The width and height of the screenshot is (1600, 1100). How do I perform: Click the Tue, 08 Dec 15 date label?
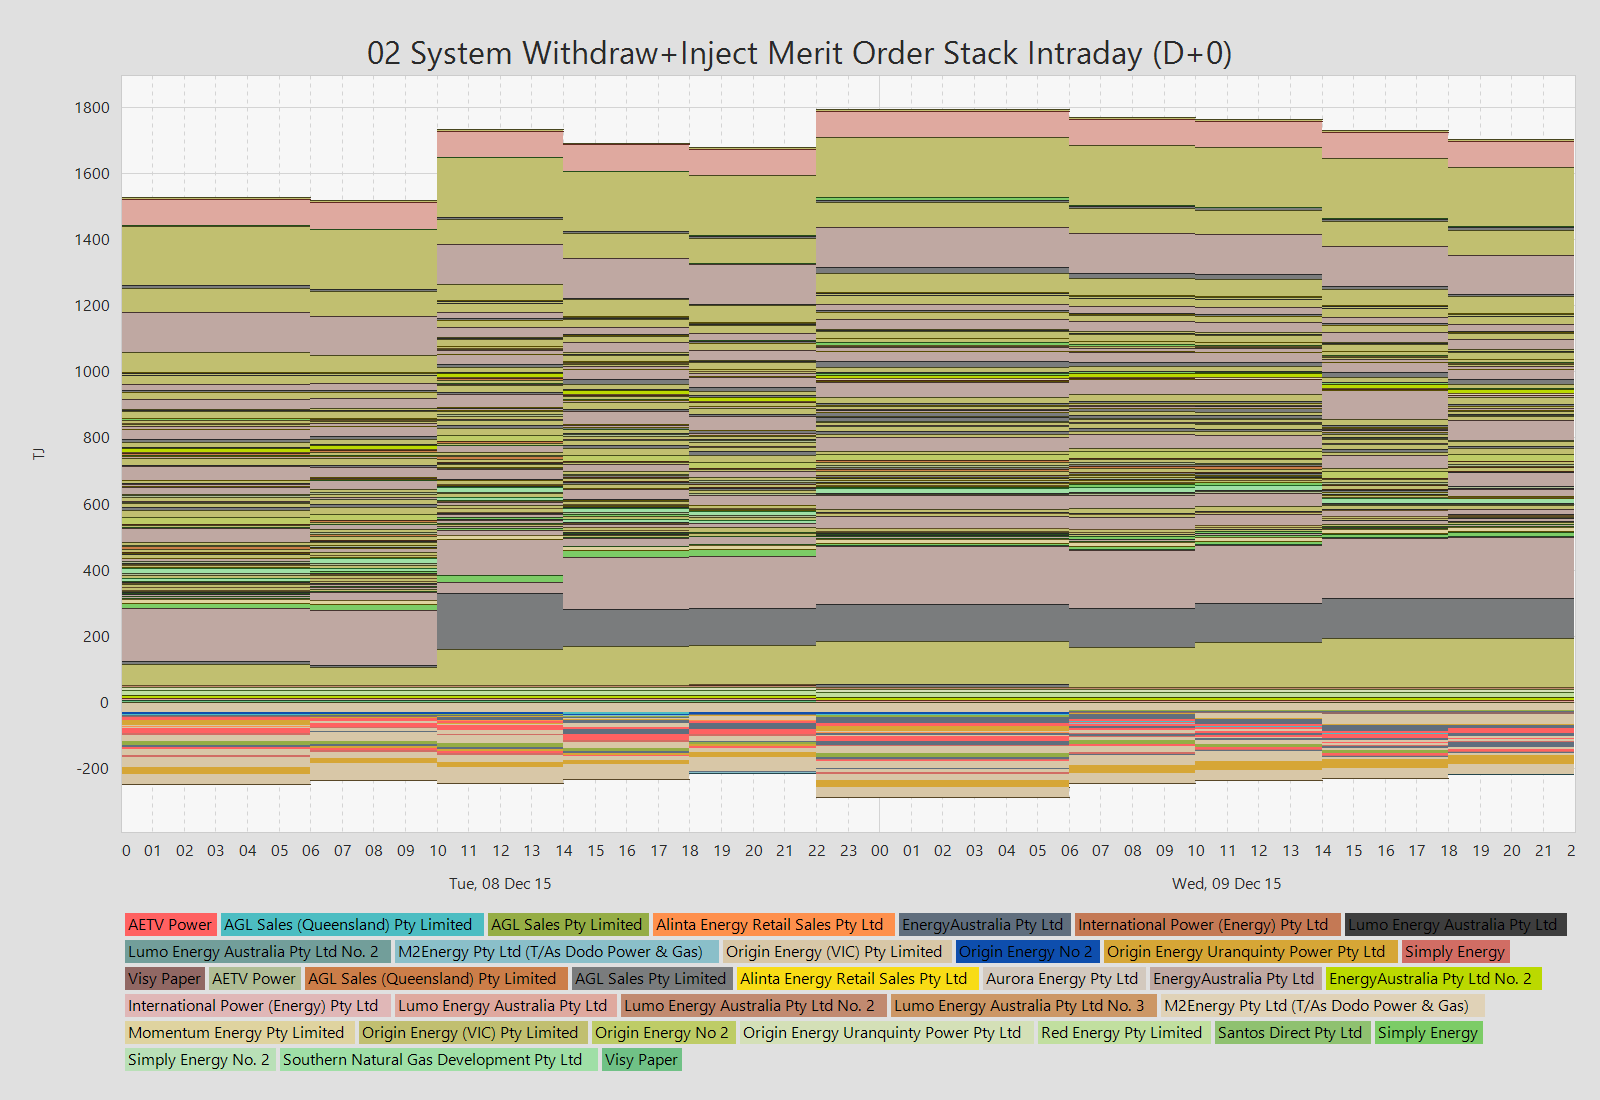(x=500, y=884)
